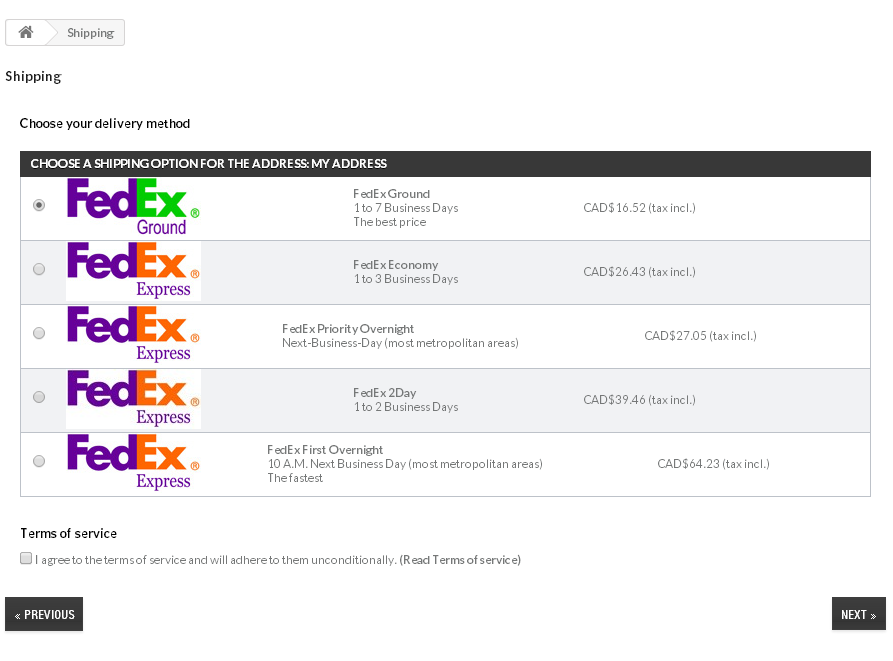
Task: Select the FedEx Economy radio button
Action: pyautogui.click(x=39, y=269)
